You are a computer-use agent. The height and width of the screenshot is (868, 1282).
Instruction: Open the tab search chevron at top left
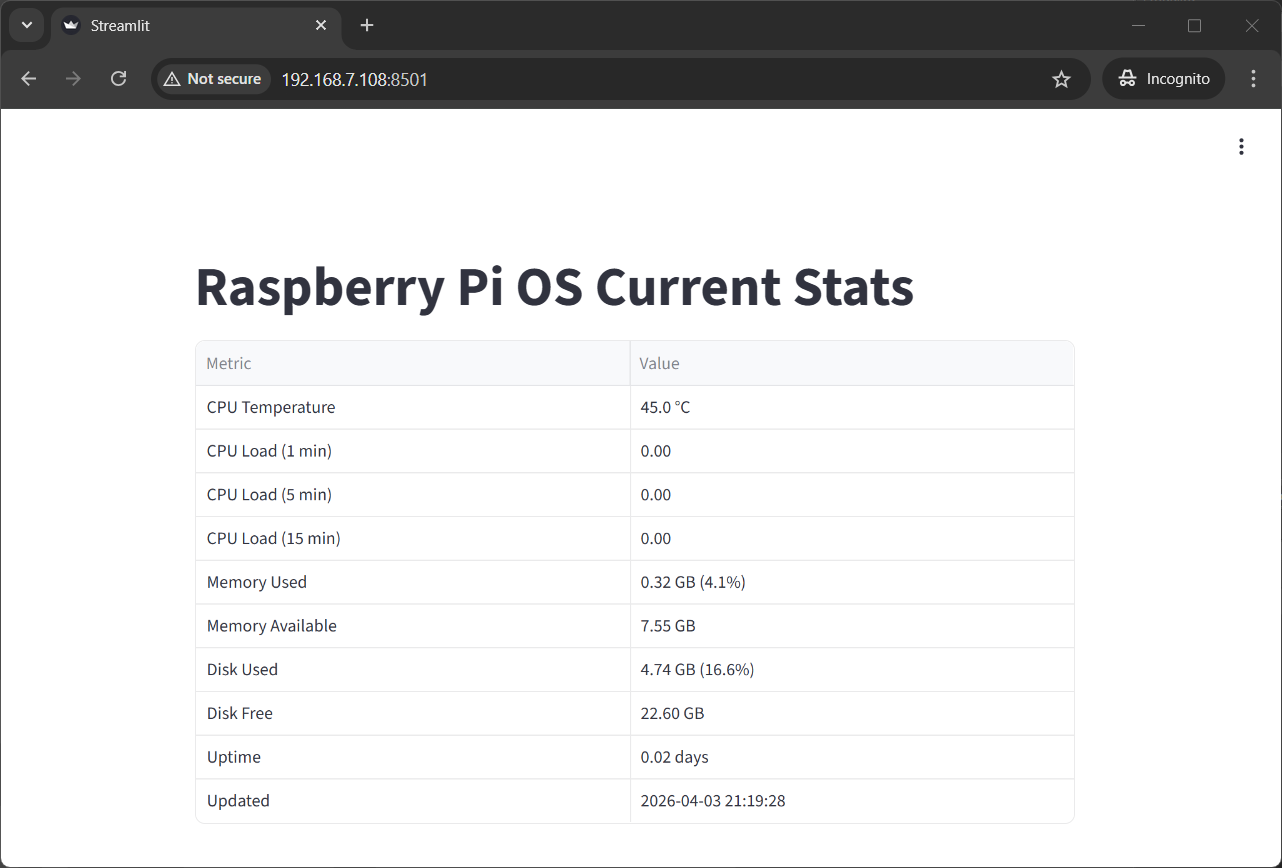pyautogui.click(x=26, y=26)
